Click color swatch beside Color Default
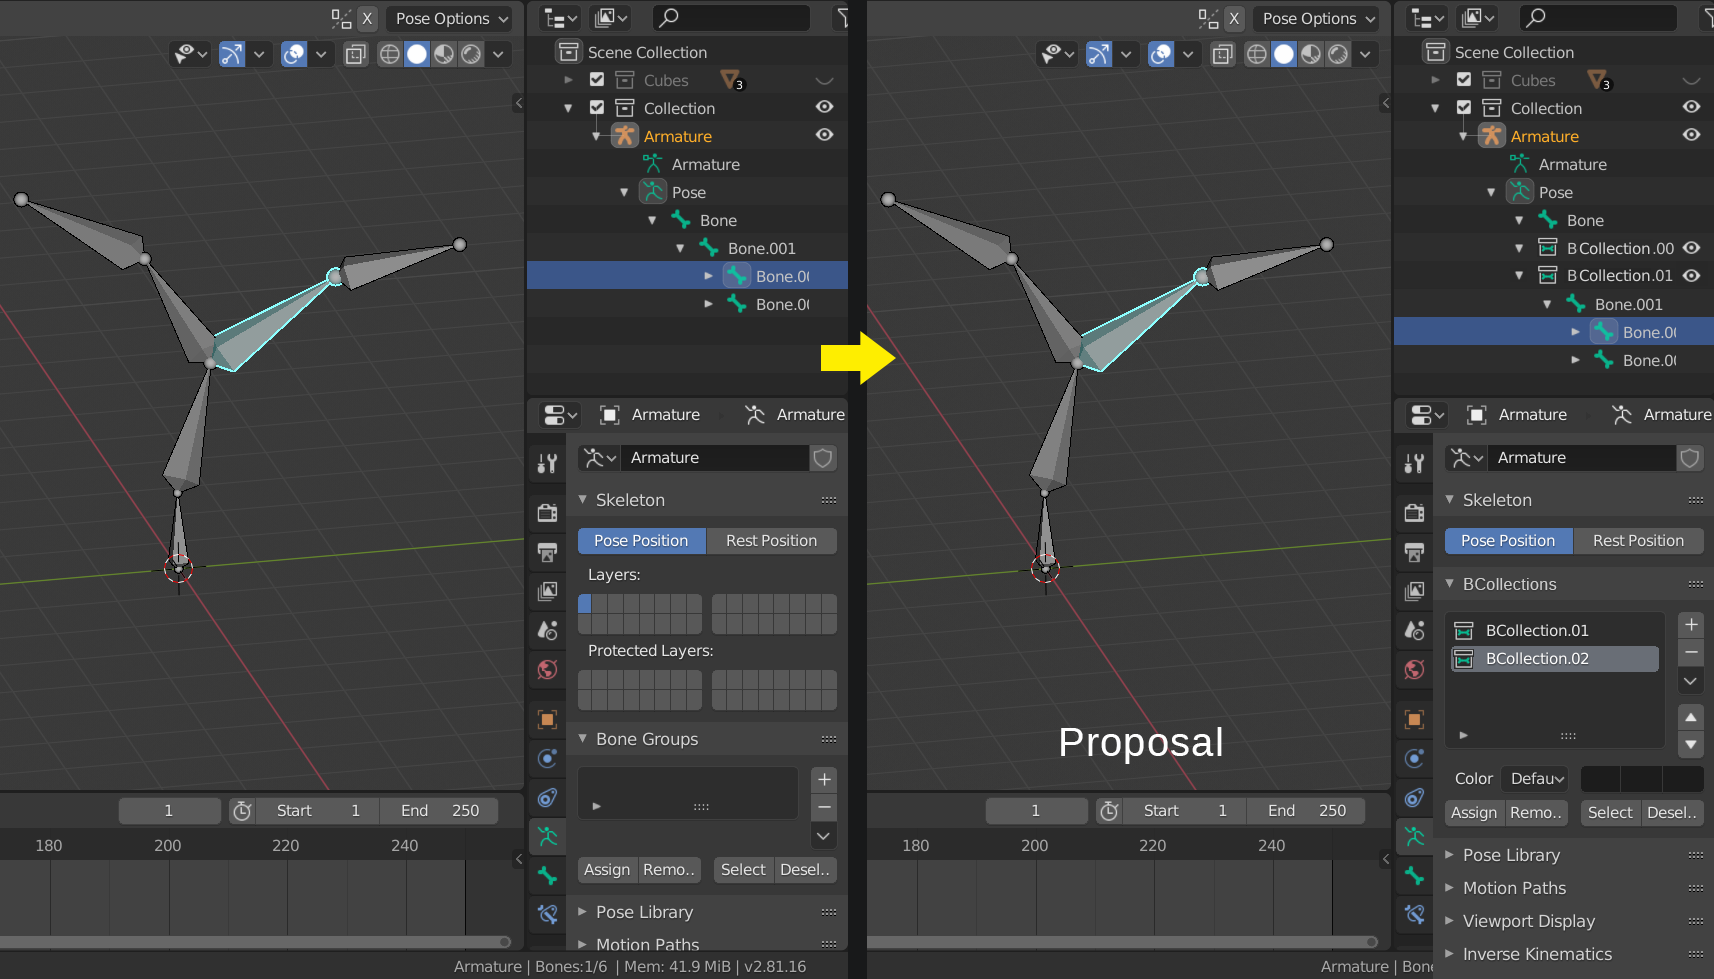Image resolution: width=1714 pixels, height=979 pixels. (x=1641, y=778)
